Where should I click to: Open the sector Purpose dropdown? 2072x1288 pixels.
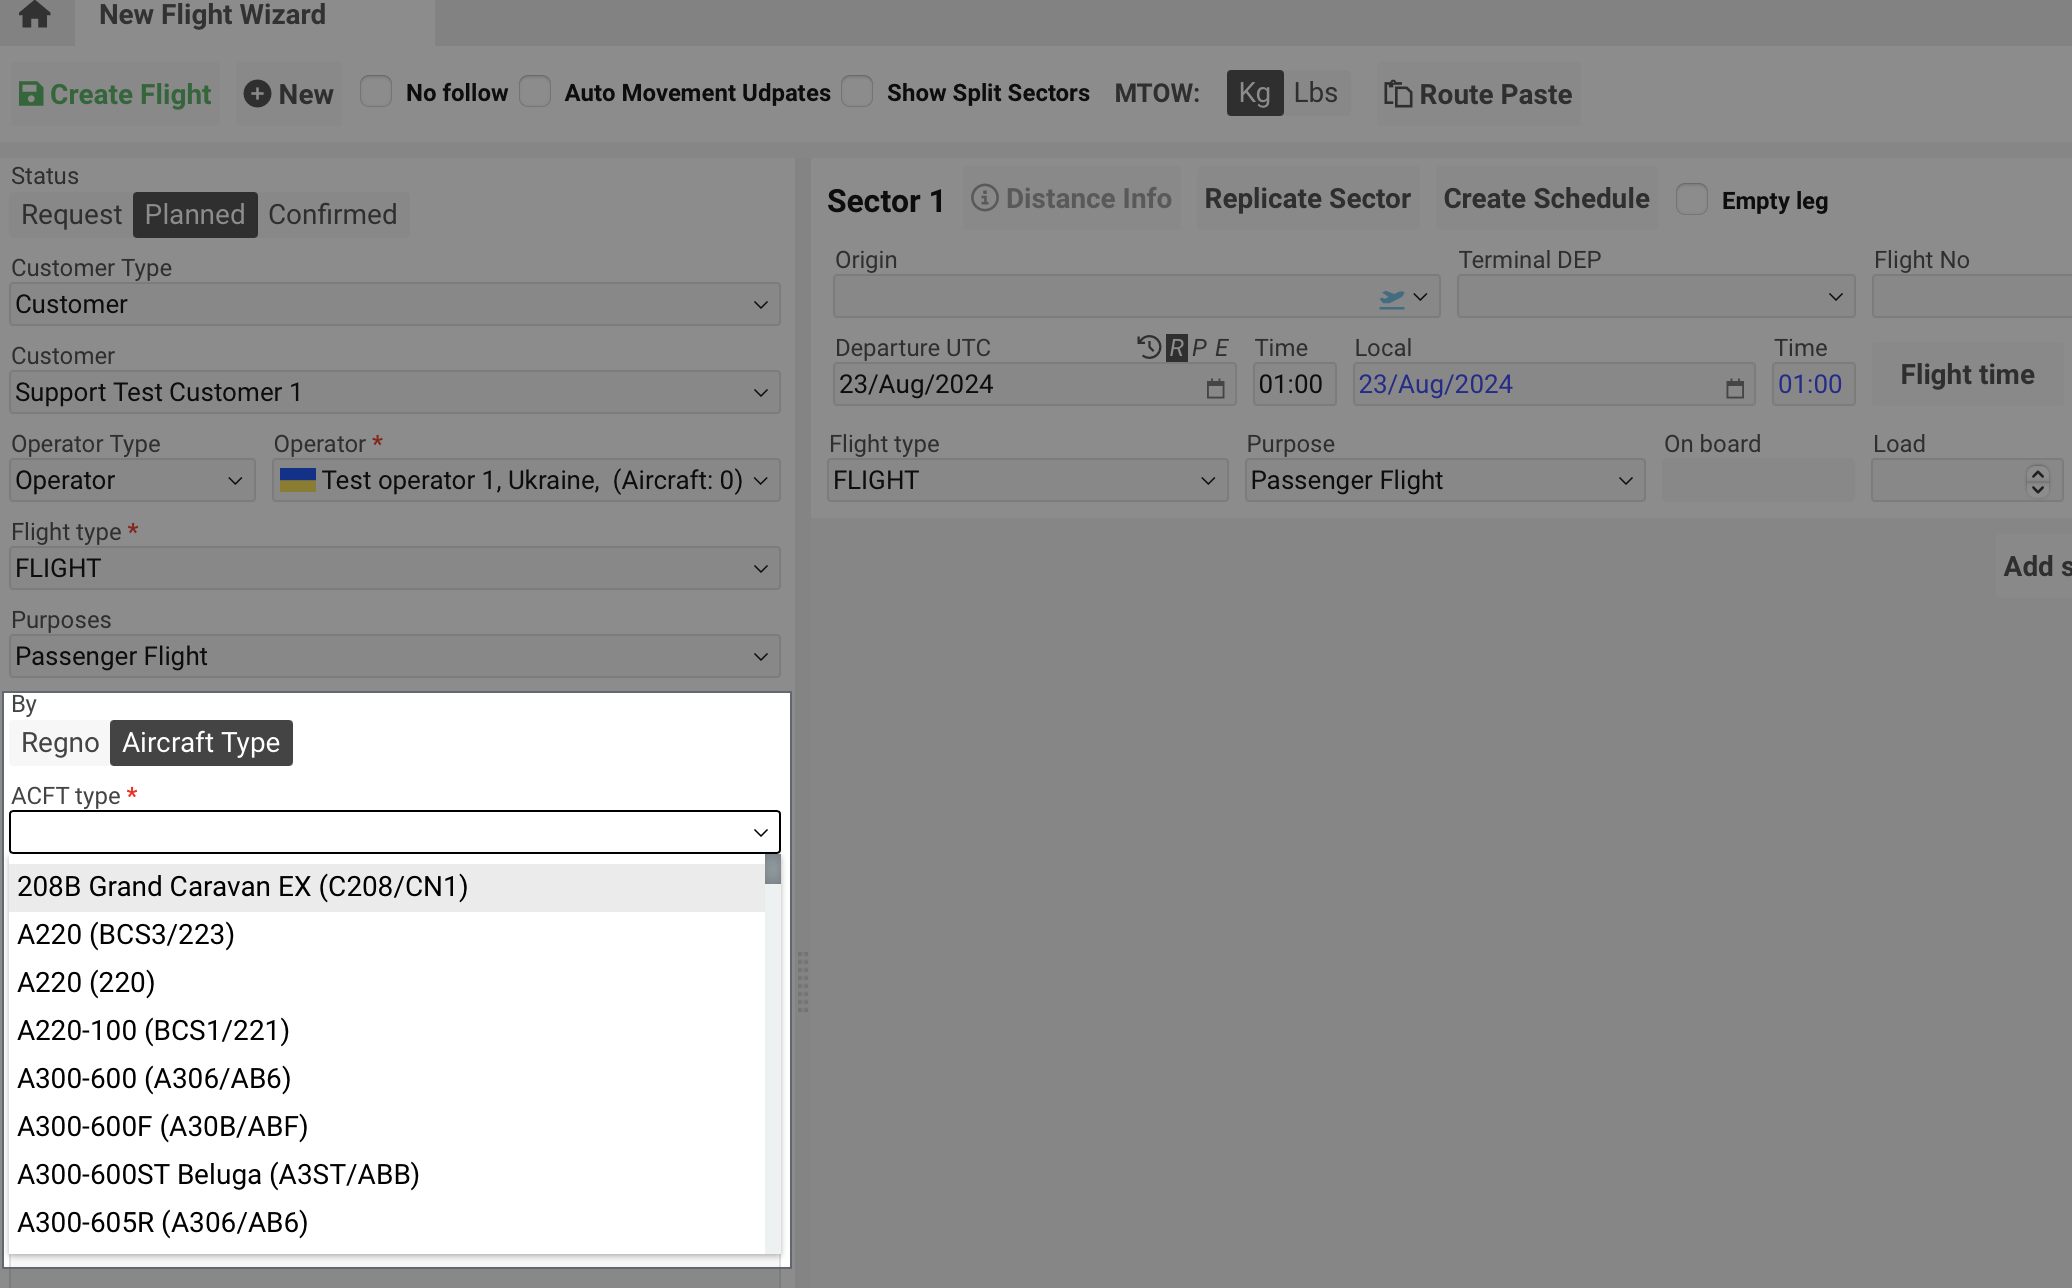click(1444, 481)
